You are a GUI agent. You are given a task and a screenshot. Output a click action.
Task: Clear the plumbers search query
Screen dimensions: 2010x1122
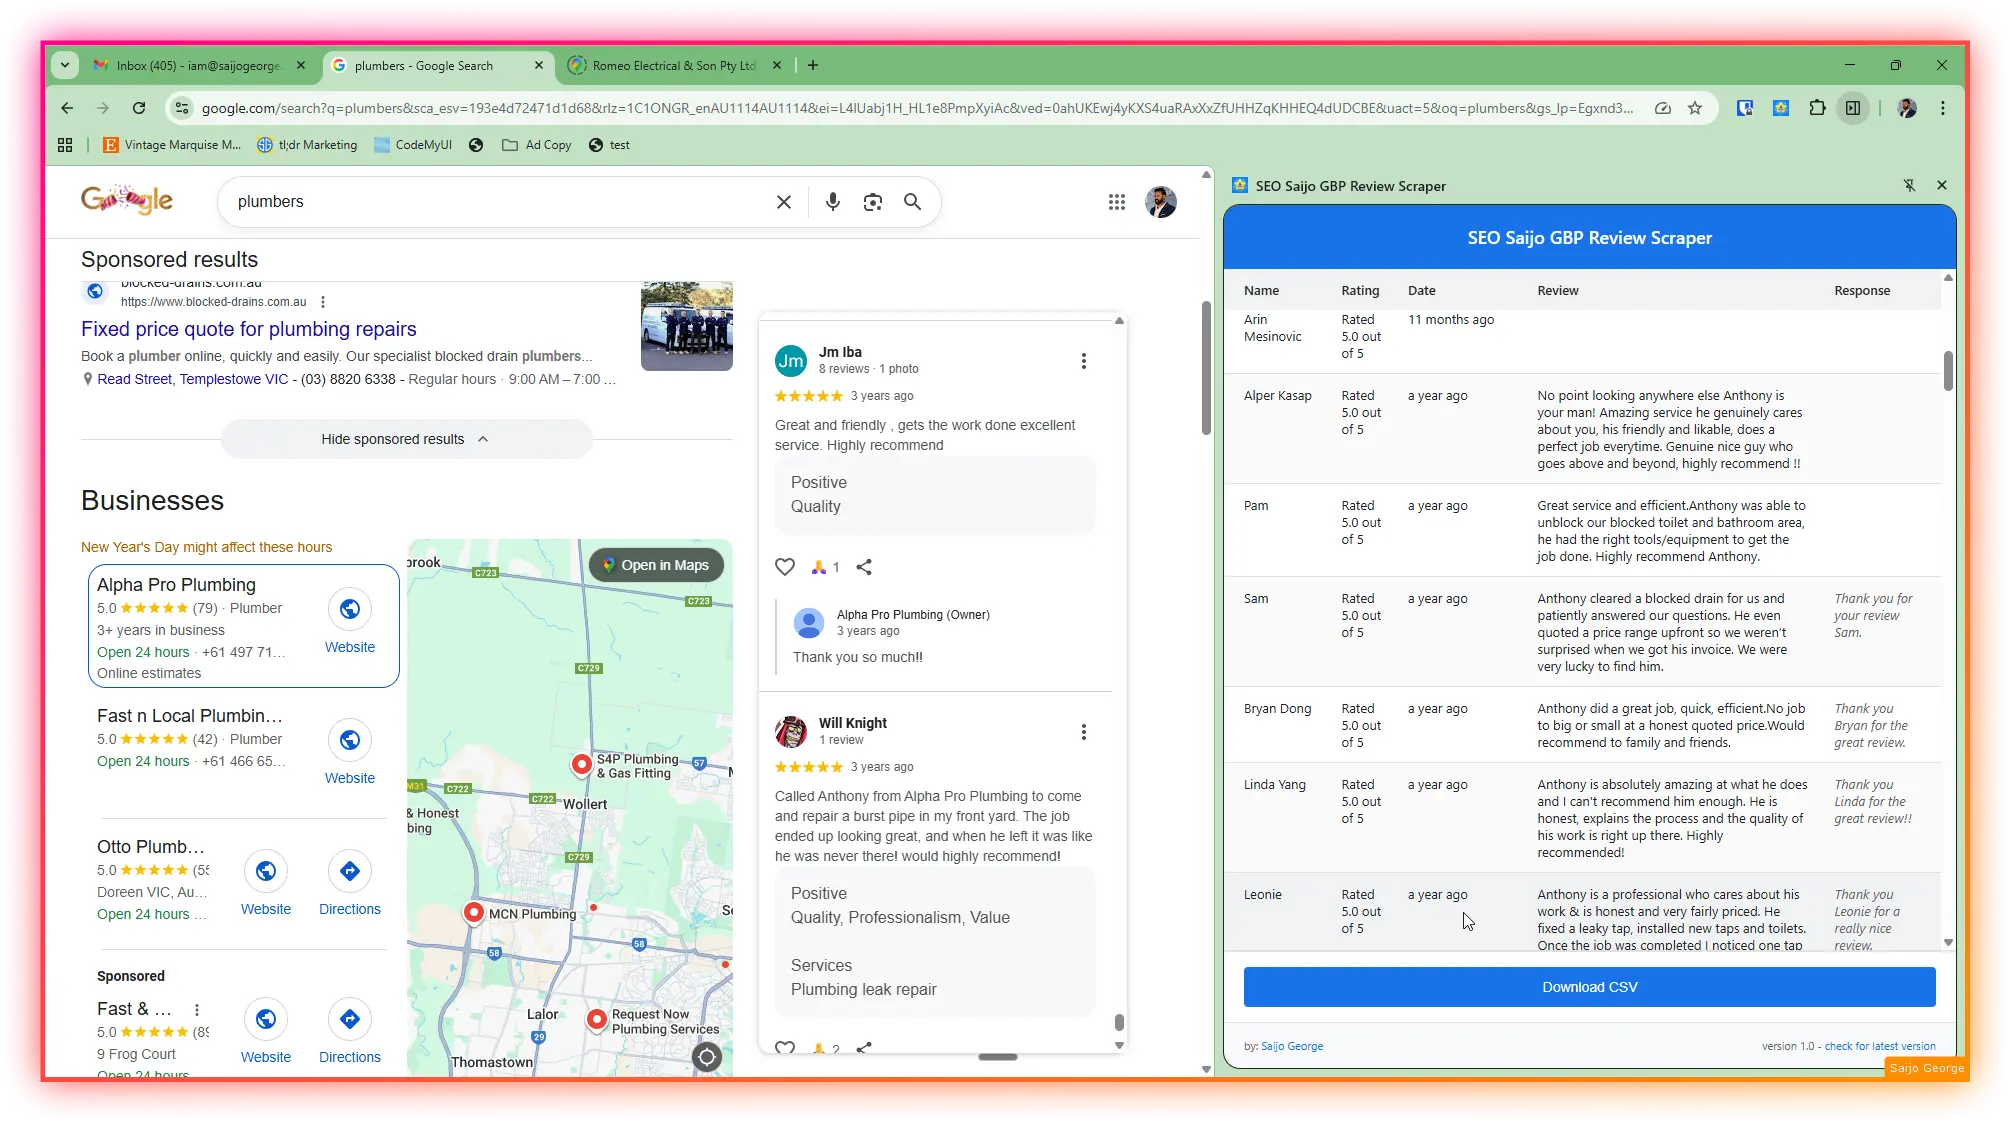(x=783, y=201)
